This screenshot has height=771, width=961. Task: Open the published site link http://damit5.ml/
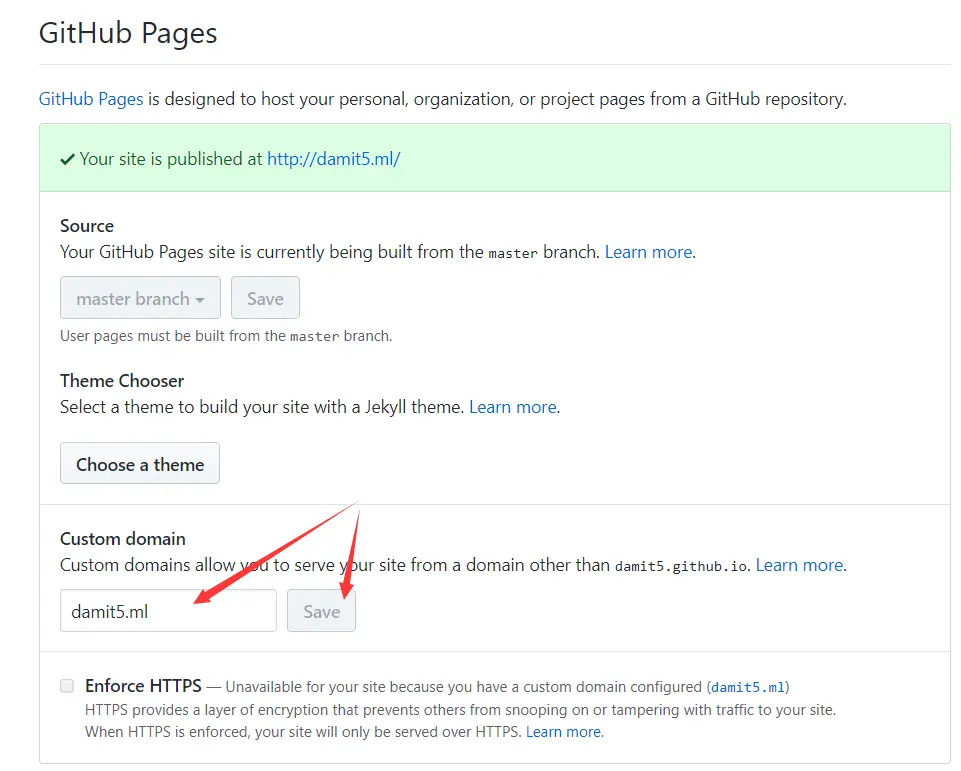[333, 158]
